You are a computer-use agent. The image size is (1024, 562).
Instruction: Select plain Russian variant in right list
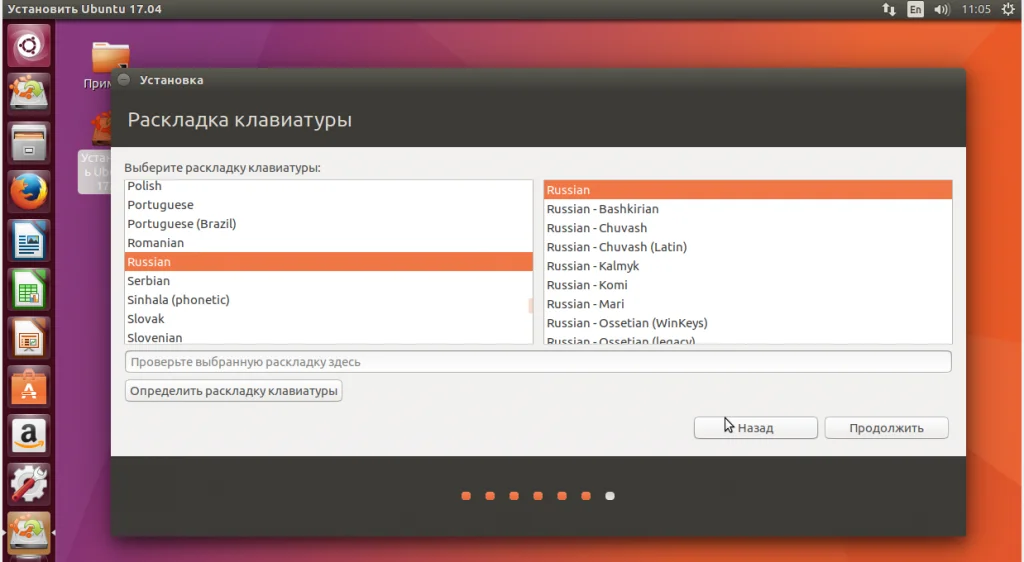coord(748,190)
